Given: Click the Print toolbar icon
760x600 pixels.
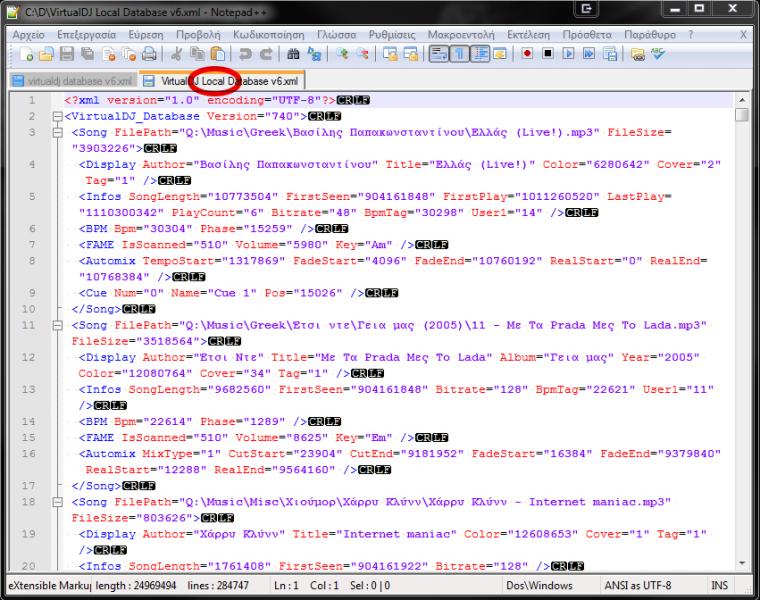Looking at the screenshot, I should coord(149,54).
